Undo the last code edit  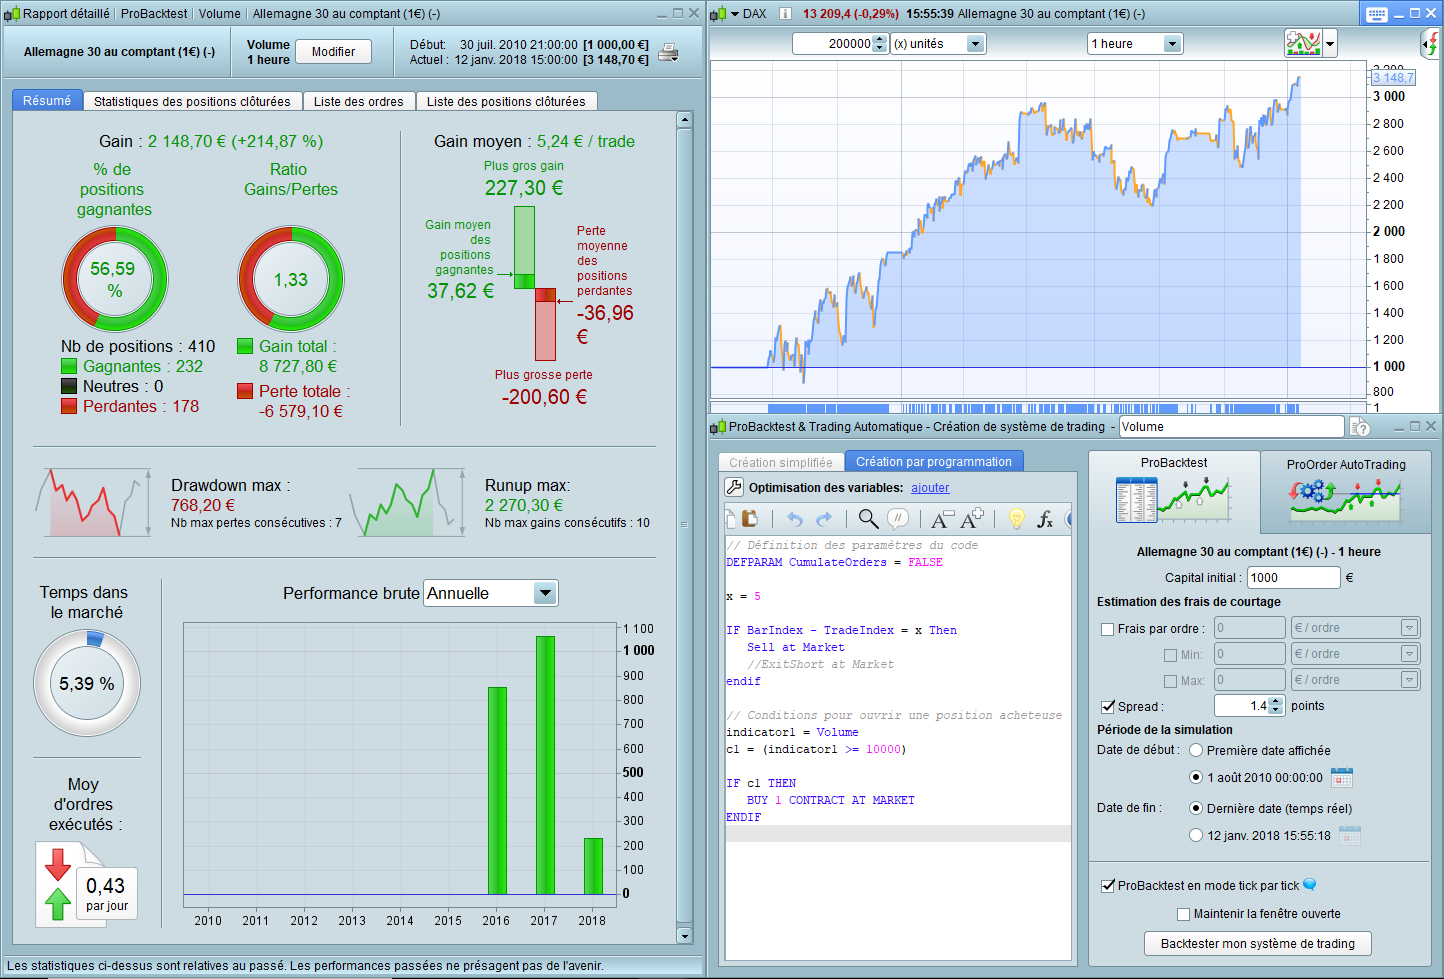[794, 518]
